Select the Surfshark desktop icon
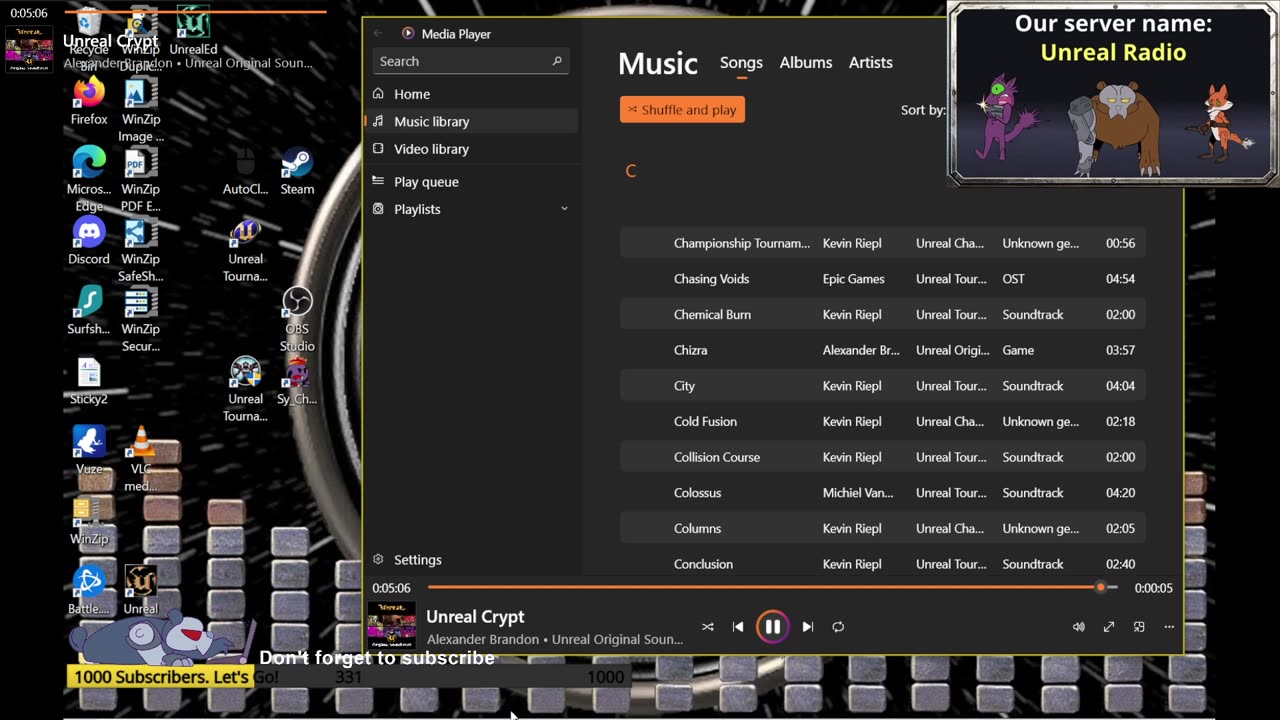1280x720 pixels. pos(89,310)
